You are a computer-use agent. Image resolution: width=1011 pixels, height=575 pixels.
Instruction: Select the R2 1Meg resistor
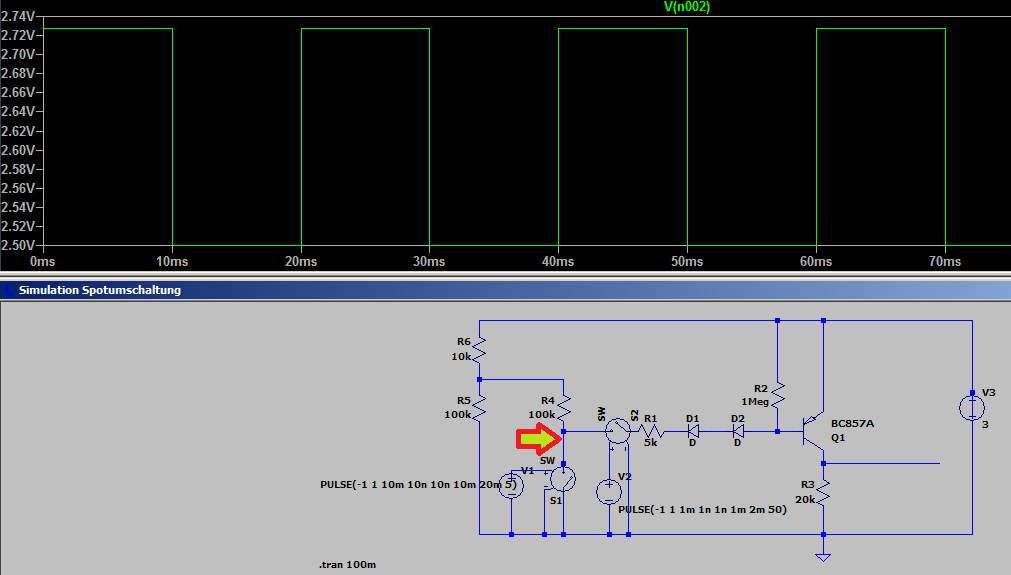click(x=778, y=395)
